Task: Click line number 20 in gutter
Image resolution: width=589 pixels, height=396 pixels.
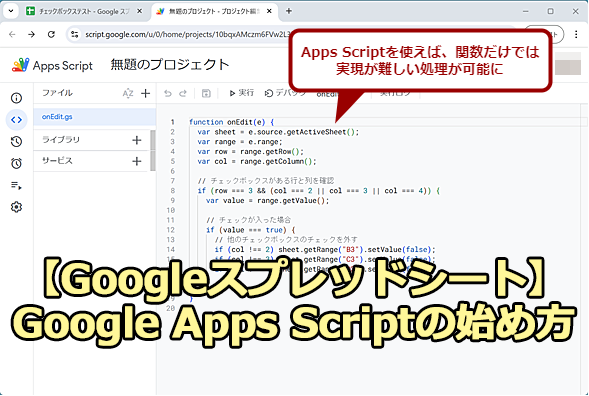Action: [170, 308]
